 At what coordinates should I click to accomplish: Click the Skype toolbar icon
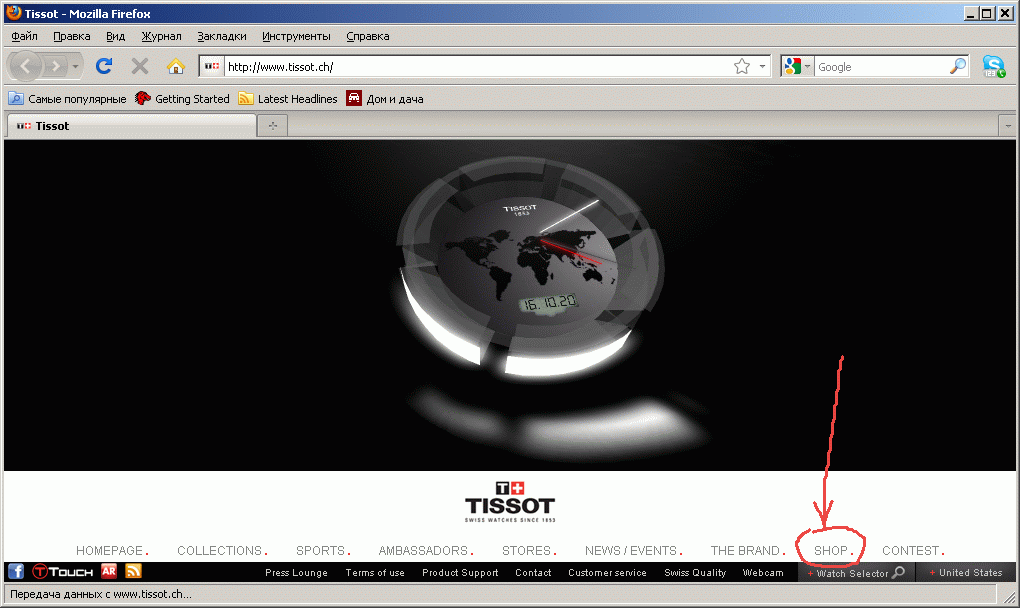tap(993, 67)
